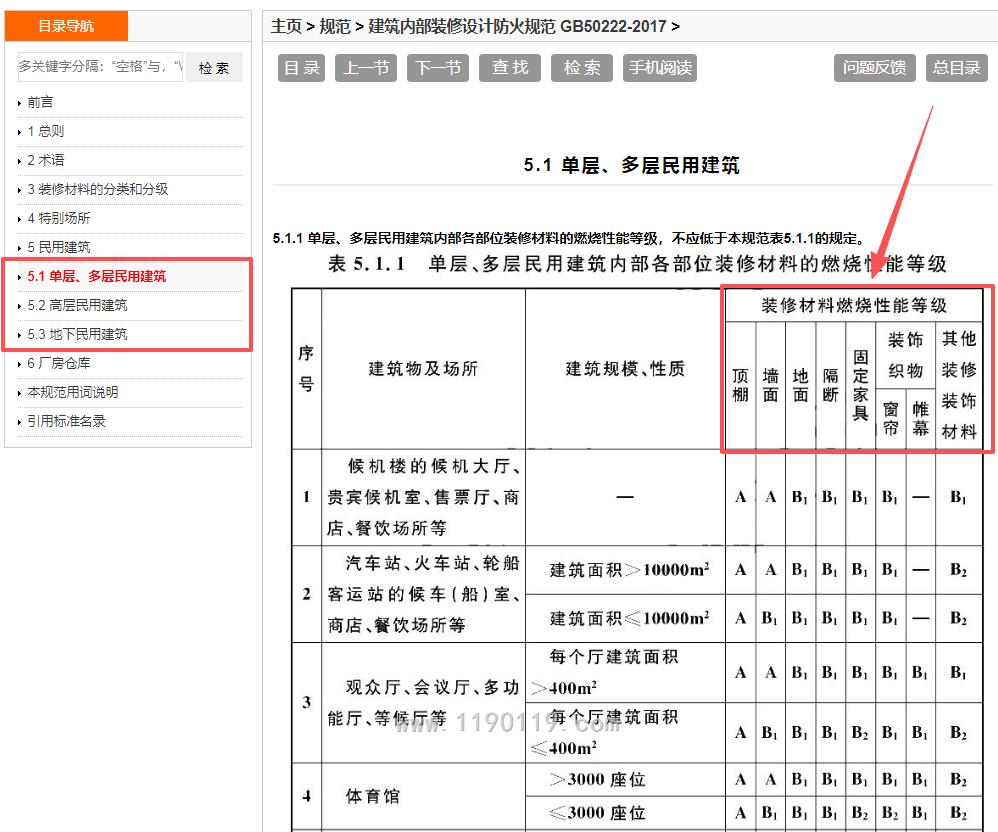Go to next section with 下一节
This screenshot has height=832, width=998.
(x=438, y=68)
